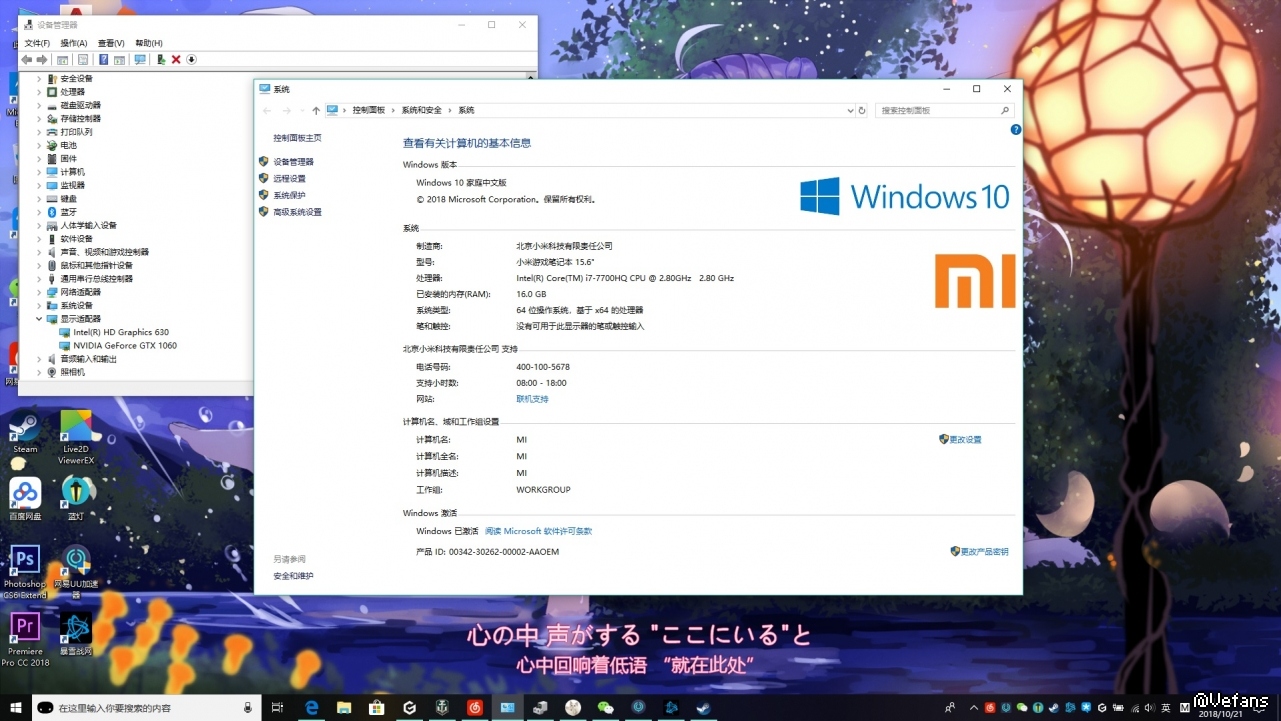Open 高级系统设置 in the sidebar
The height and width of the screenshot is (721, 1281).
[297, 212]
